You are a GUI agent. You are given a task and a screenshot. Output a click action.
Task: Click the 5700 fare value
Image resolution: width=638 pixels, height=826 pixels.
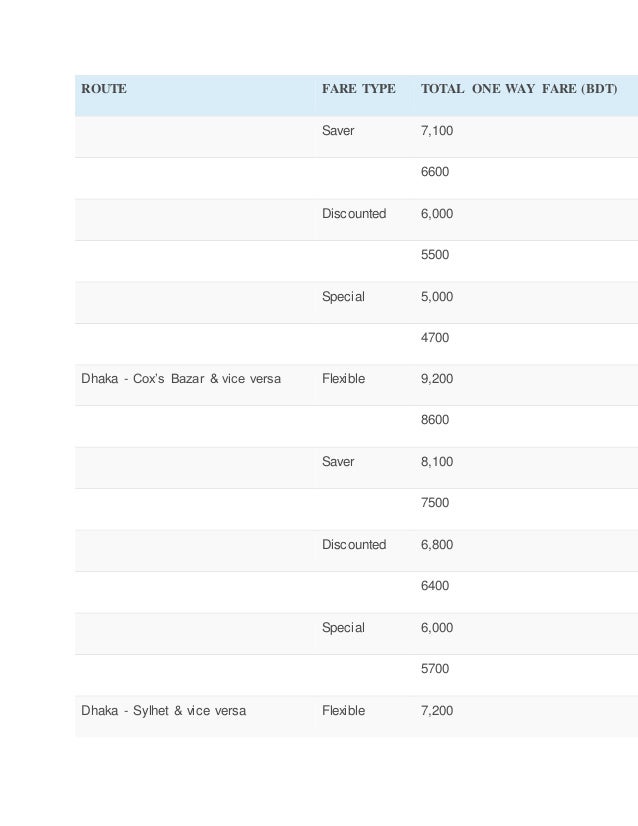coord(435,668)
